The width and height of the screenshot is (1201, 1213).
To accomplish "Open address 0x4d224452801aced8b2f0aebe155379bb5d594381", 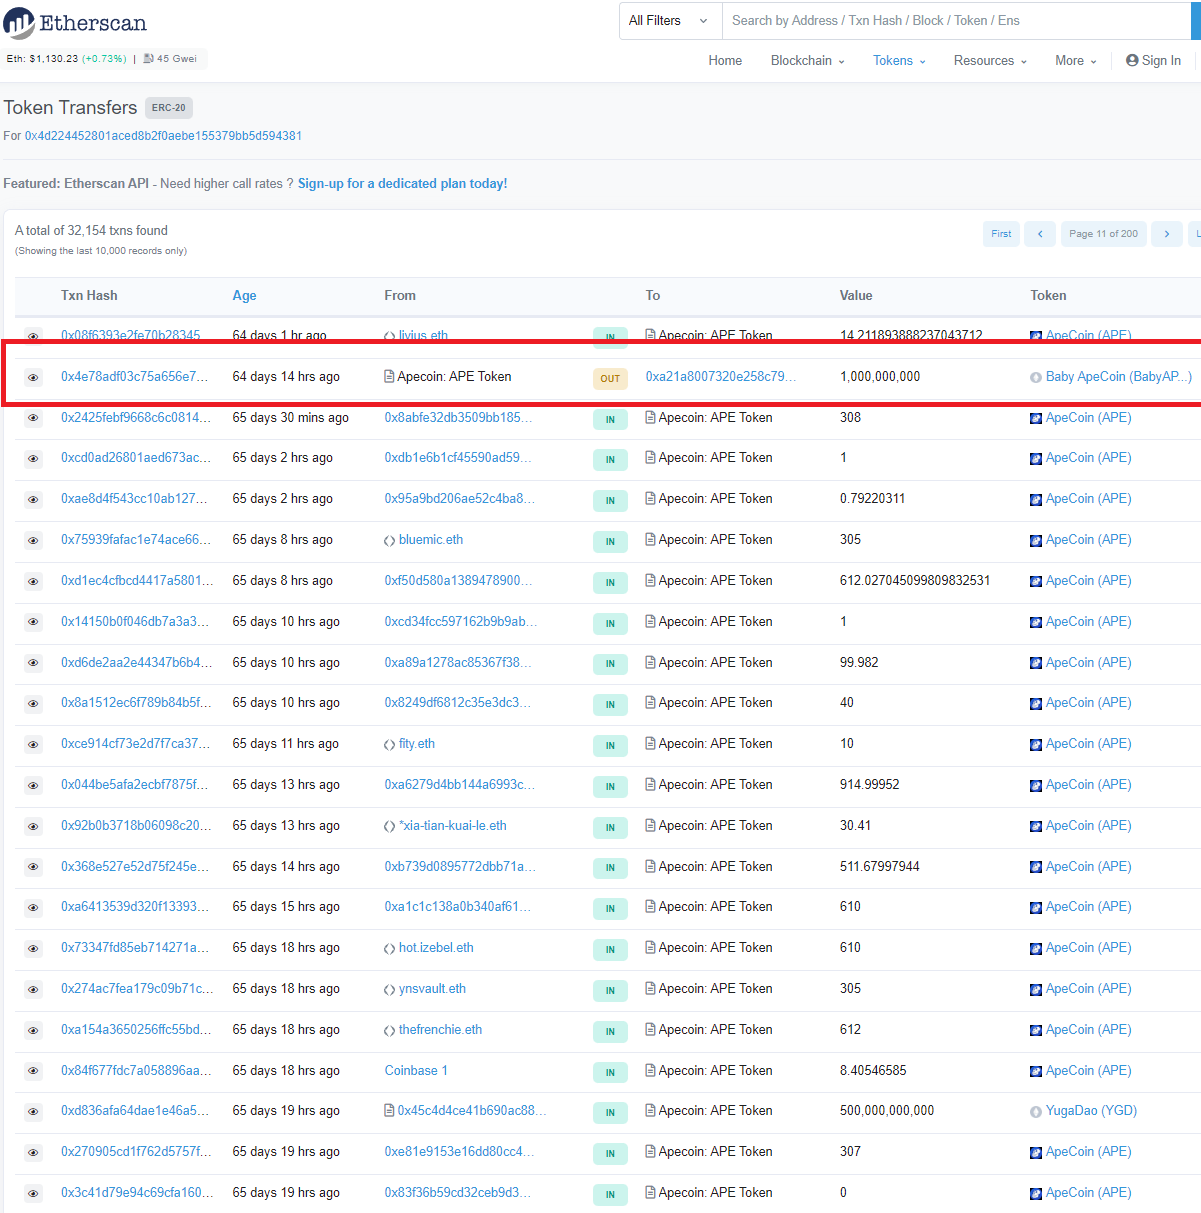I will coord(163,136).
